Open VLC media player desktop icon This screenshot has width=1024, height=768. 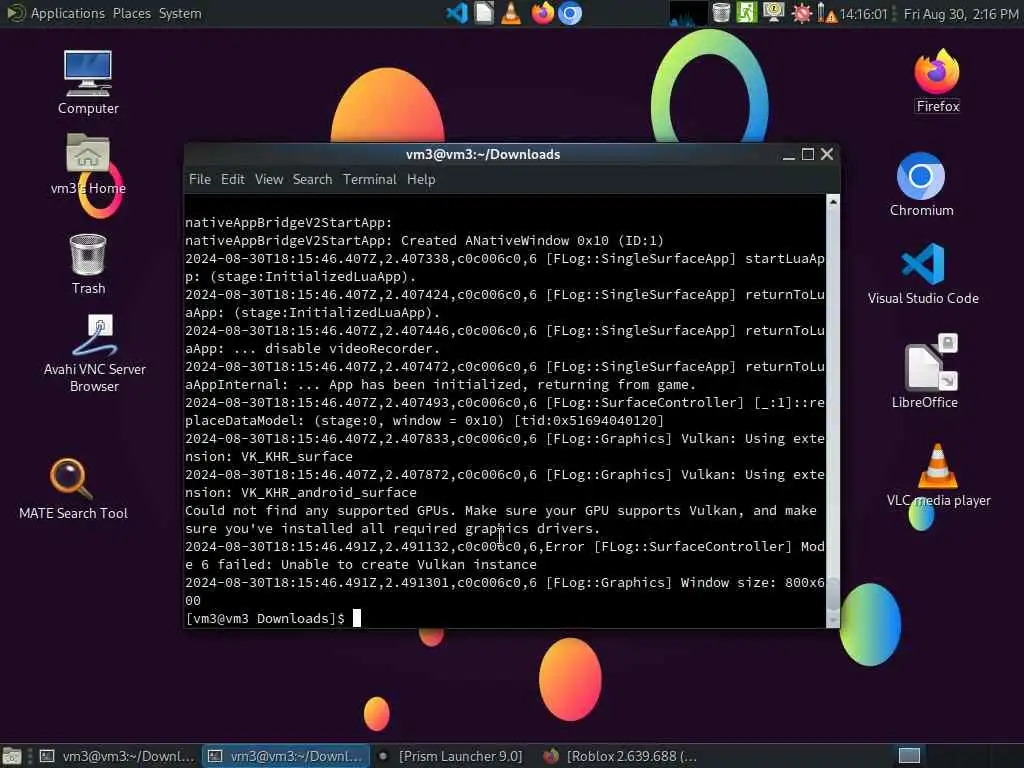[x=938, y=475]
